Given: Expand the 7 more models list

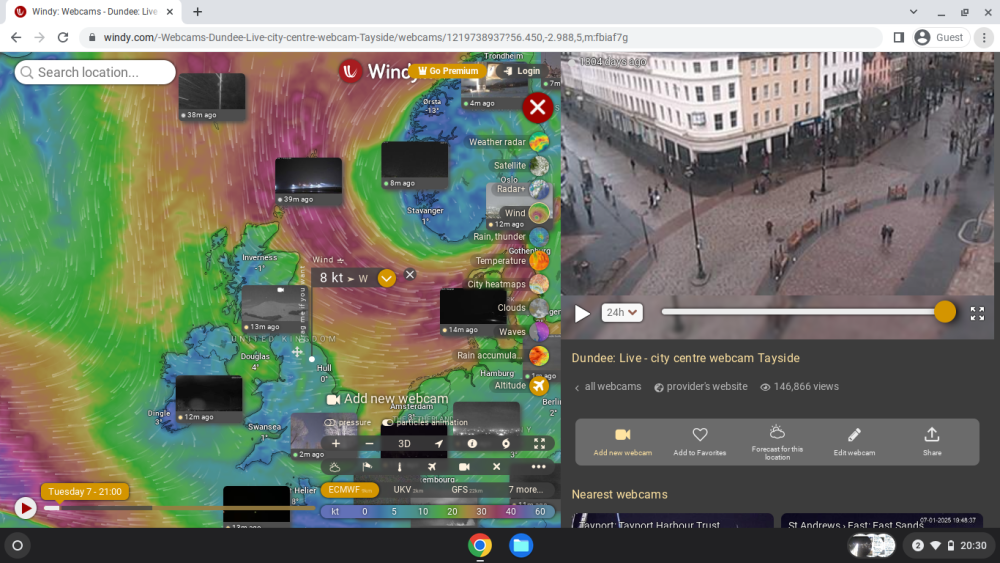Looking at the screenshot, I should [x=526, y=490].
